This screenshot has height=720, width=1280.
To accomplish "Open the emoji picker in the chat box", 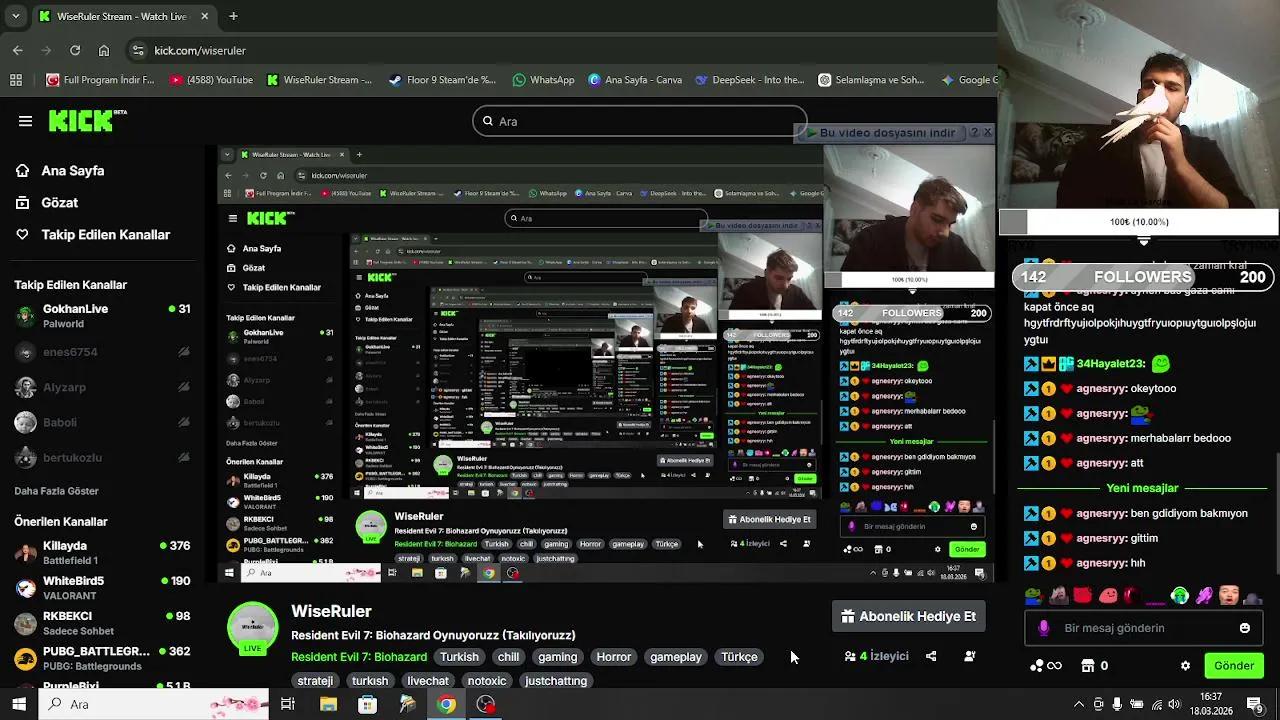I will click(x=1244, y=628).
